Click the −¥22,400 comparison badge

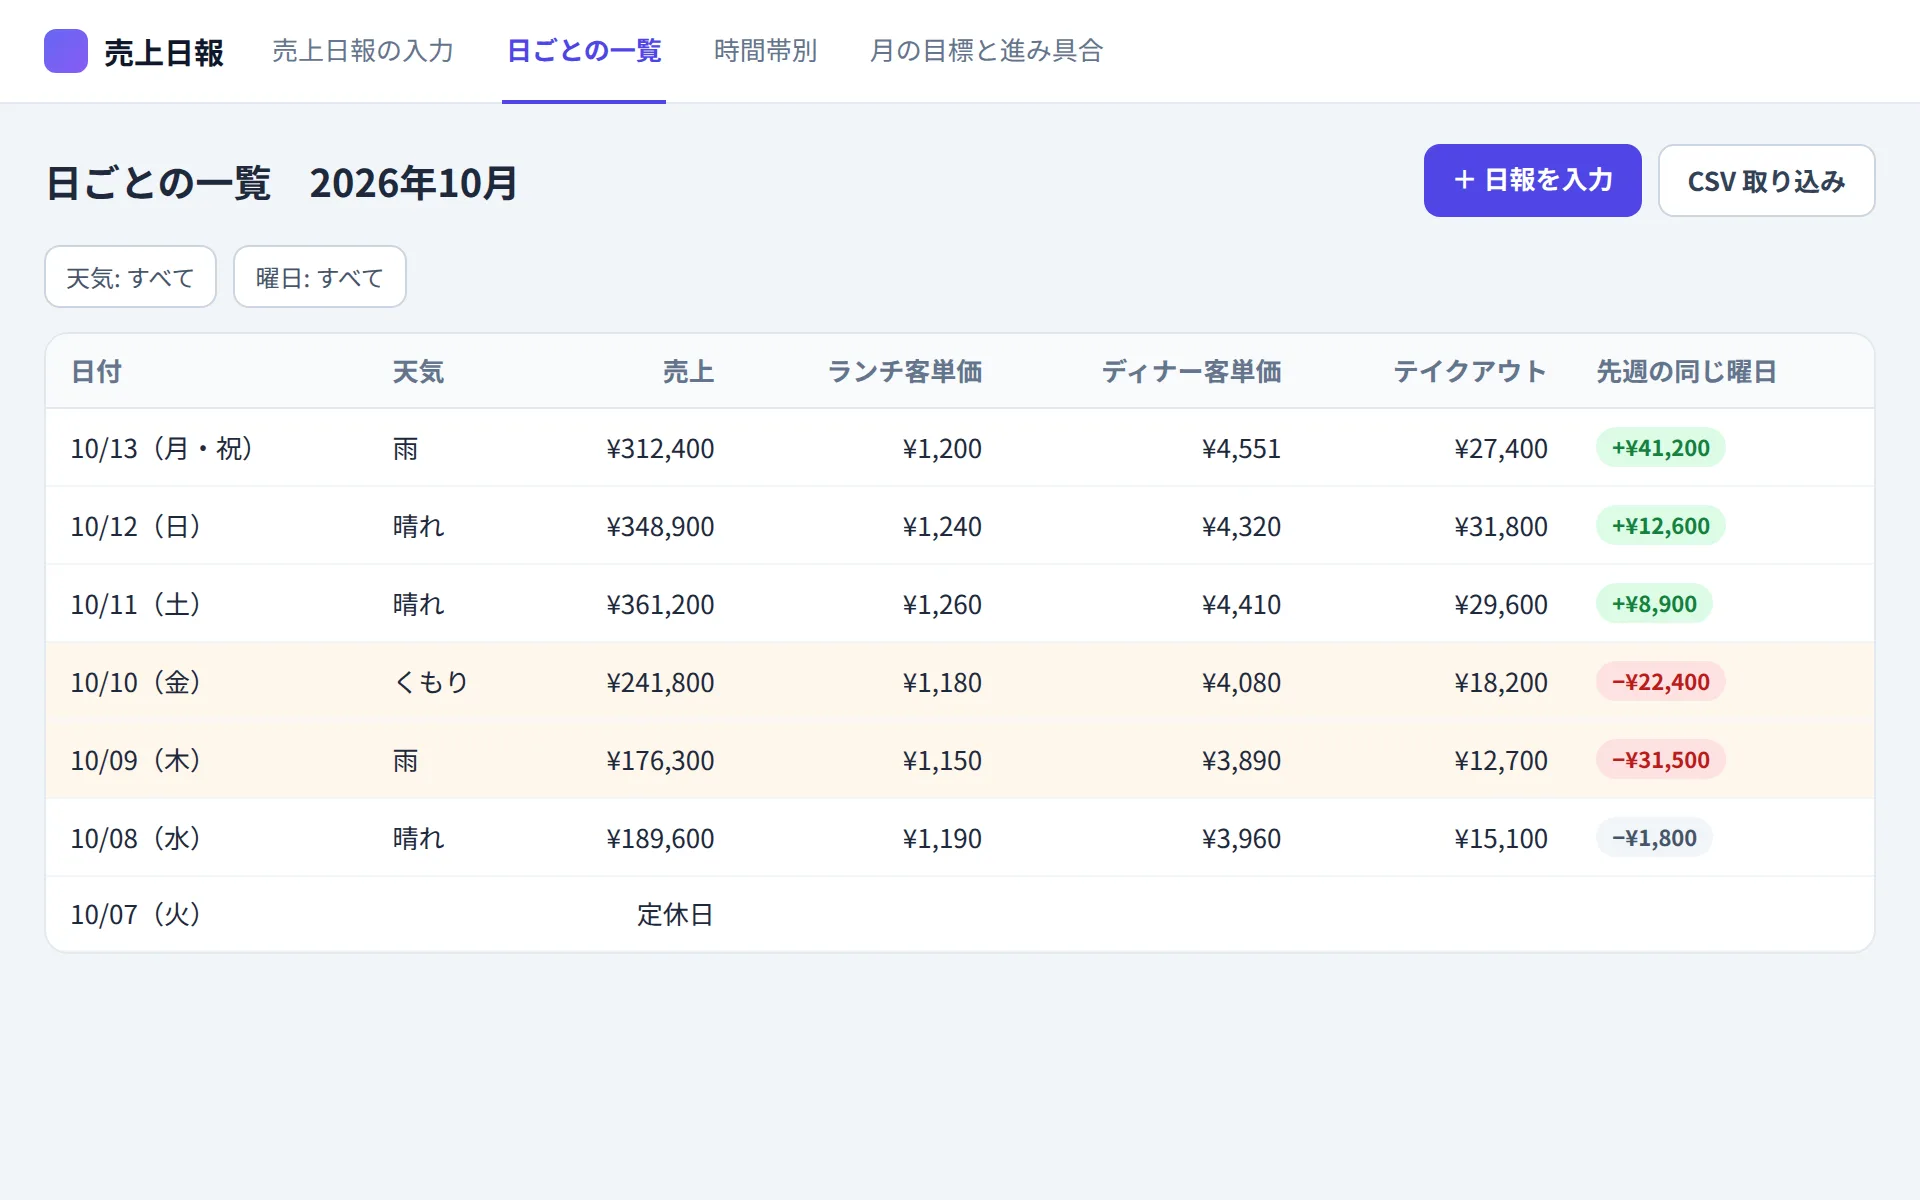pos(1660,682)
